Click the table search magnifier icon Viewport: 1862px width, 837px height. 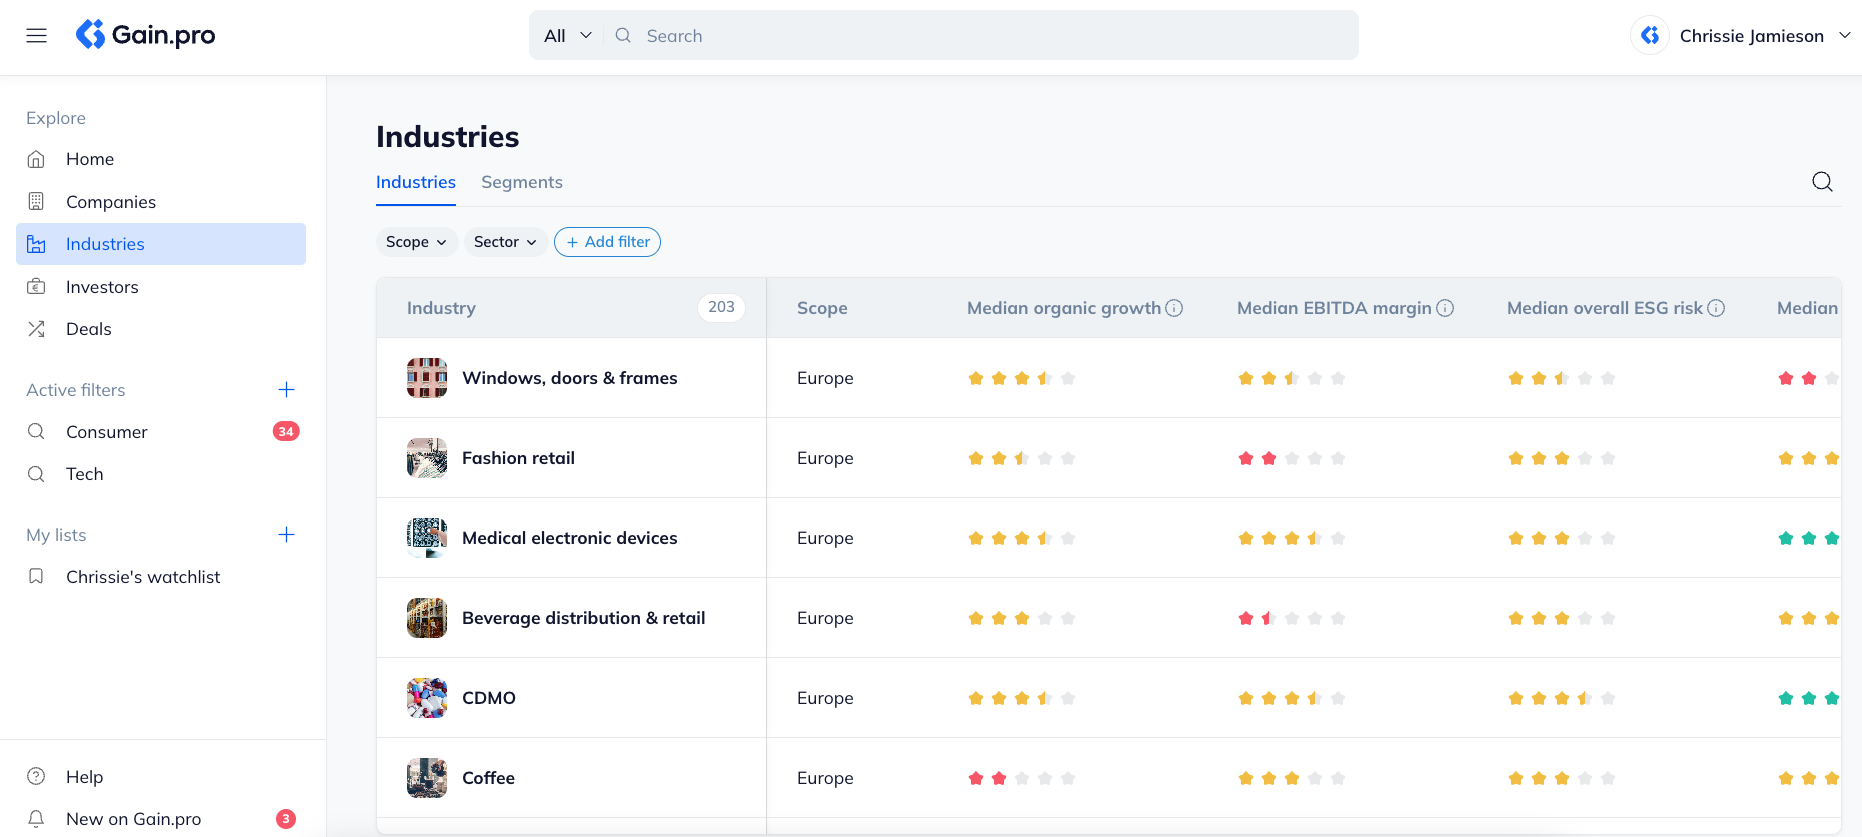coord(1822,181)
